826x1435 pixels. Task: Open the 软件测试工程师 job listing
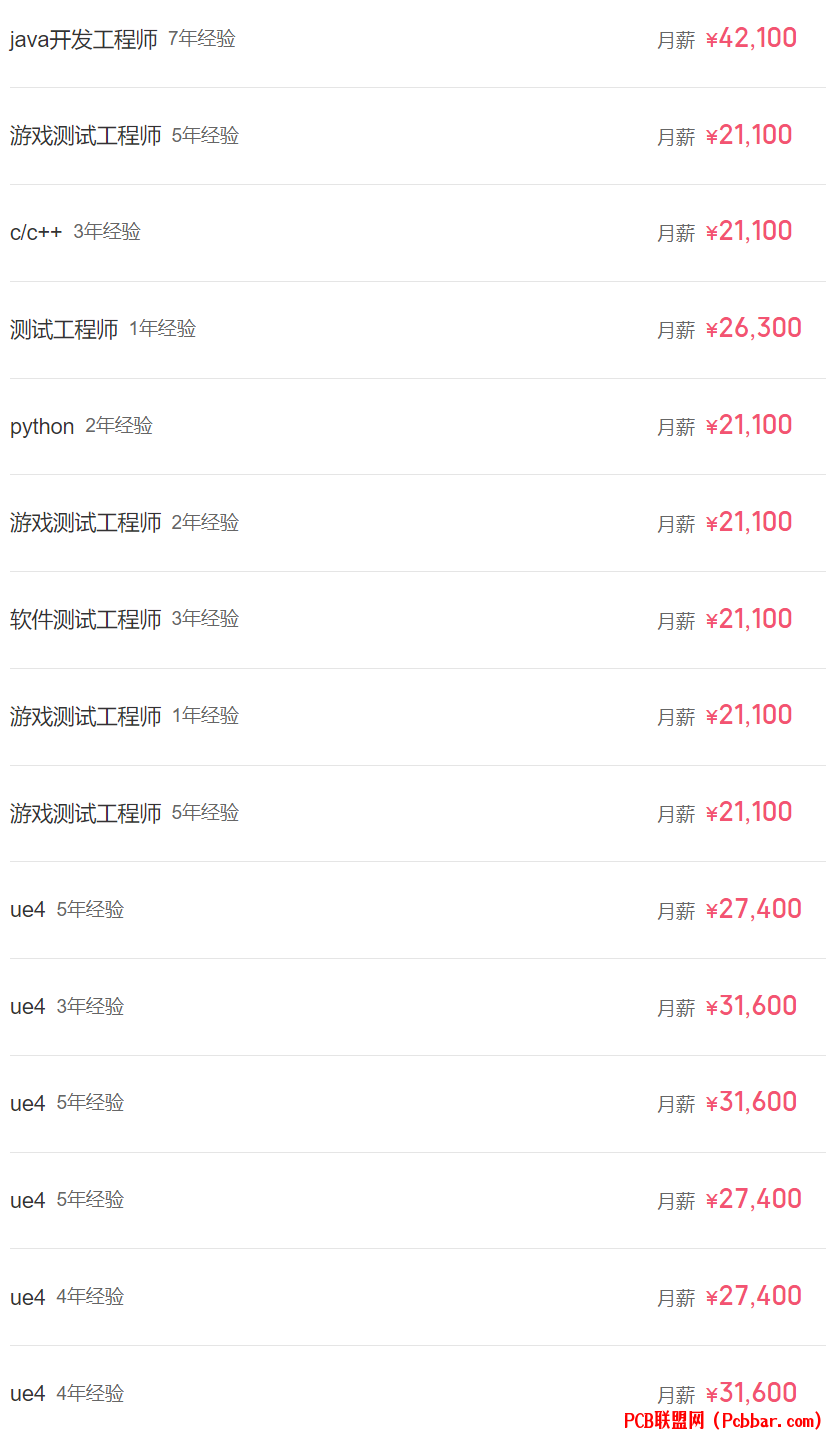click(86, 620)
